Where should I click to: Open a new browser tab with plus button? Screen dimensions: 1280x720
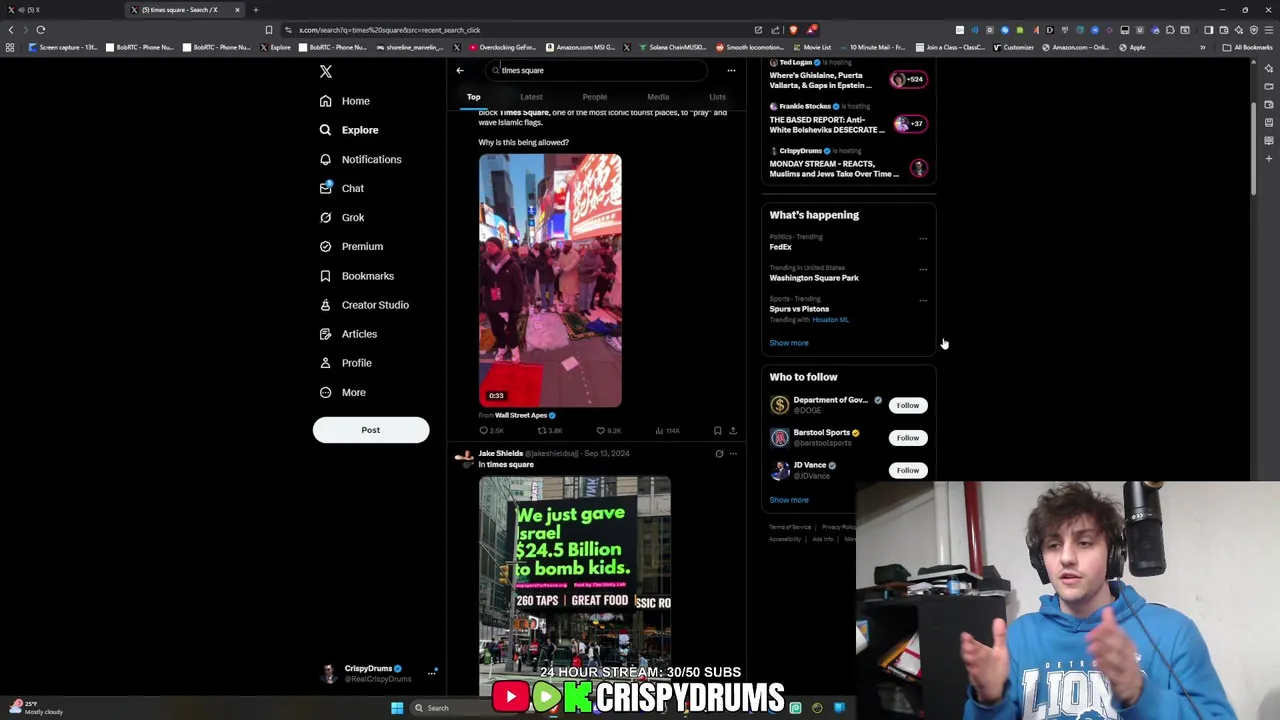(255, 10)
